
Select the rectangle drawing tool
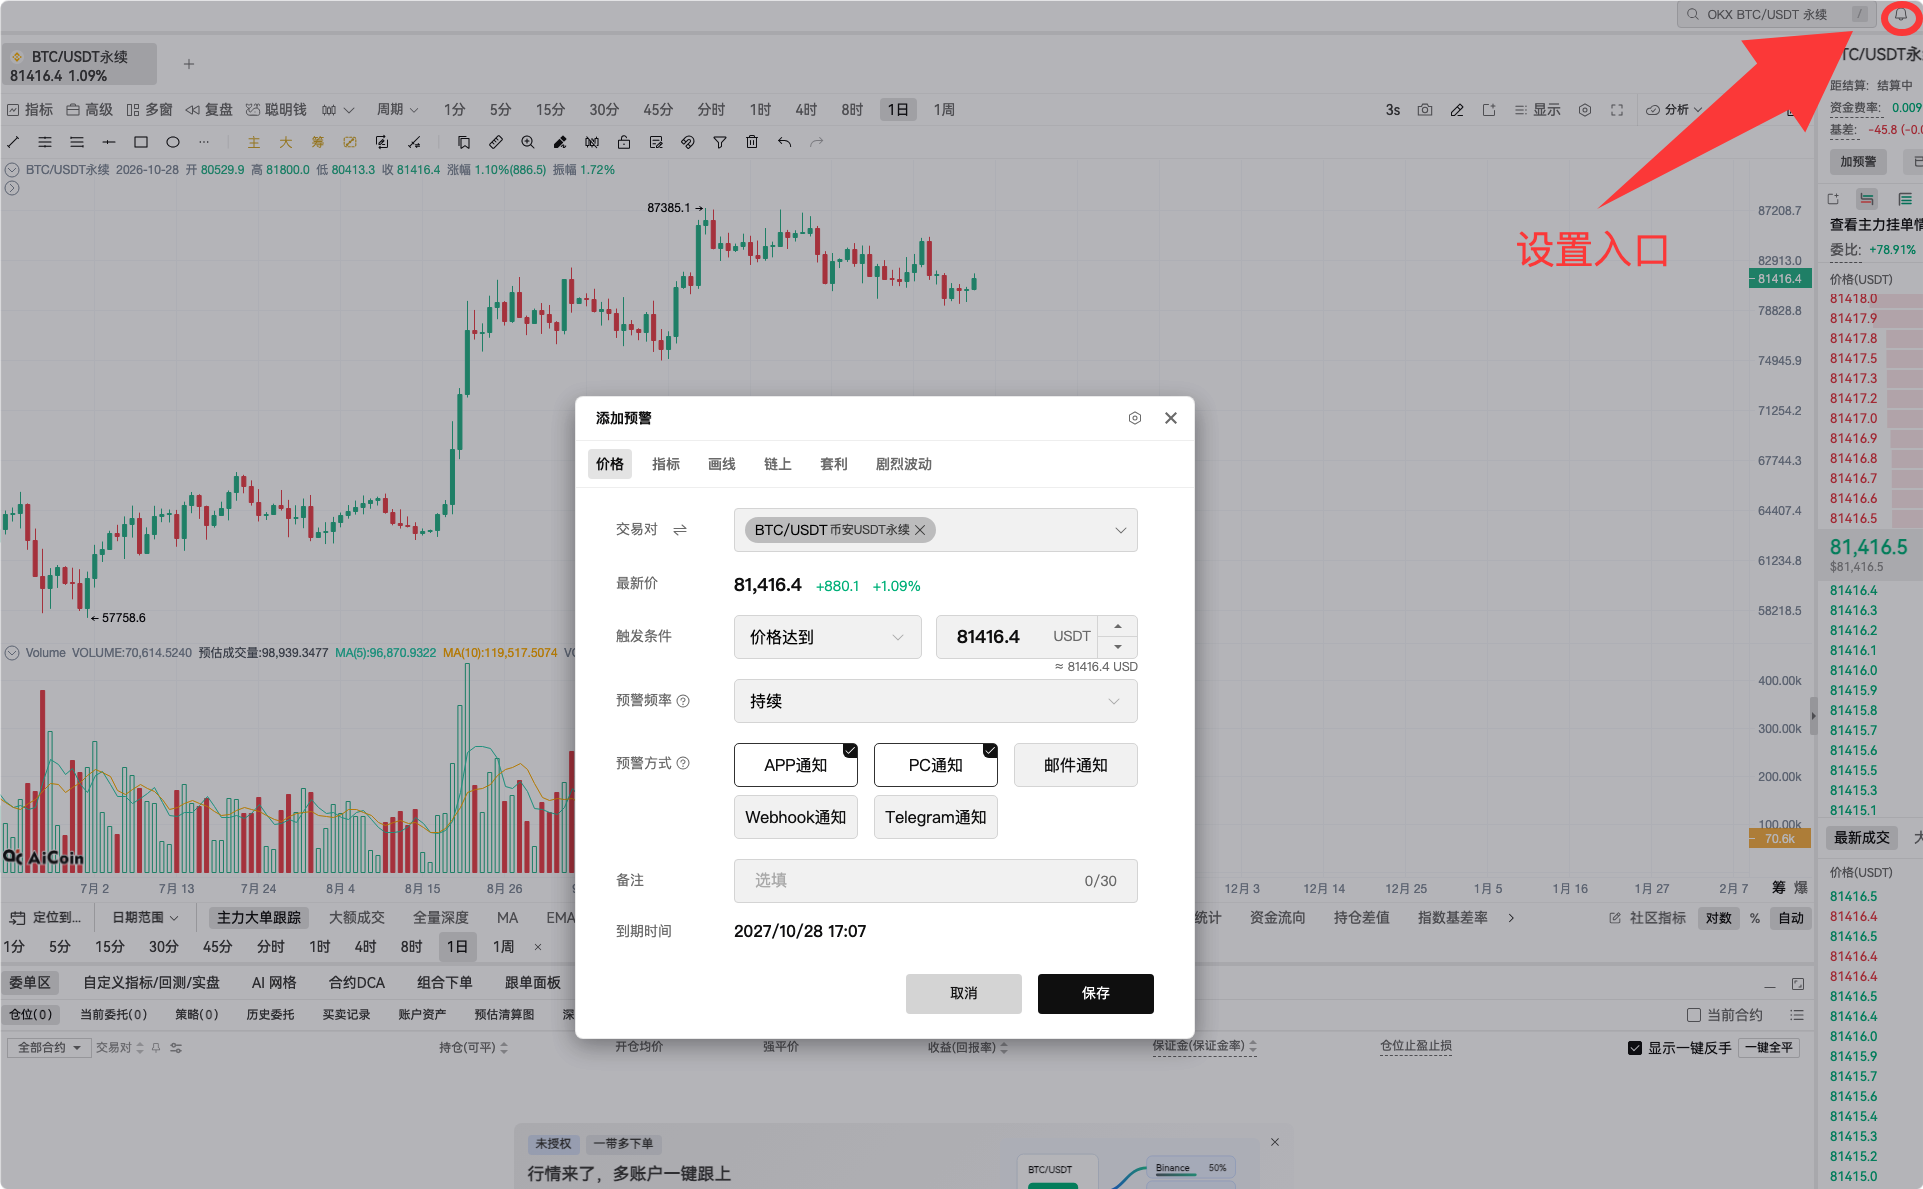141,142
